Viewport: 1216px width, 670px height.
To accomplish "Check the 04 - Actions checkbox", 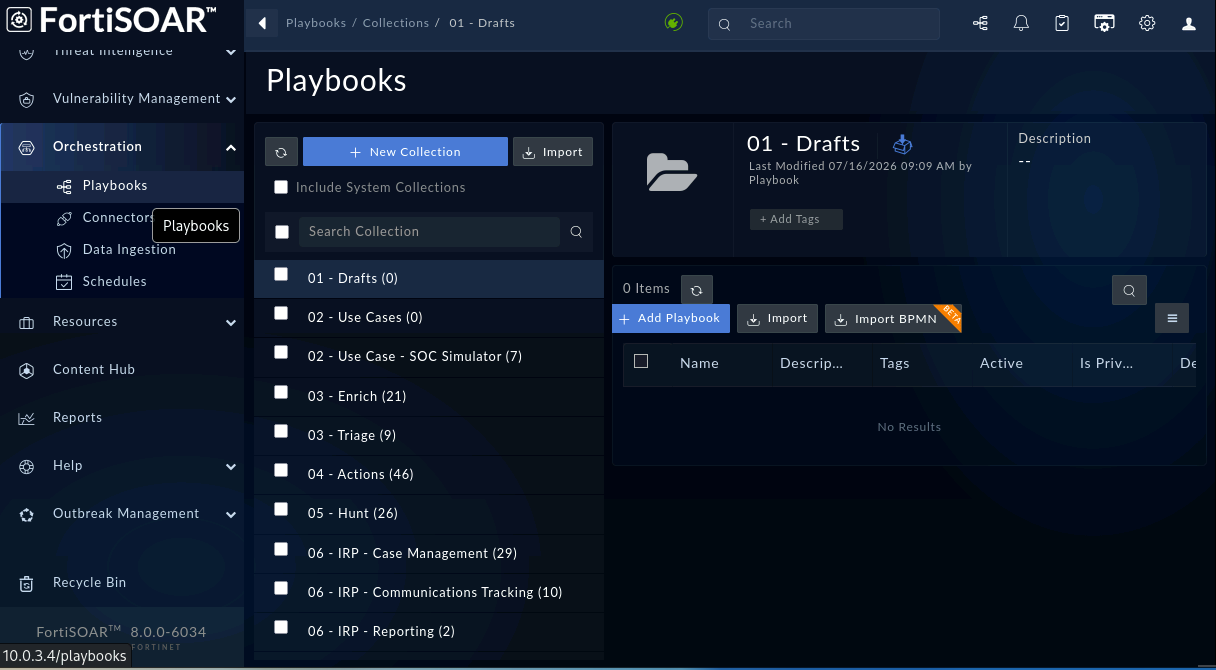I will 281,470.
